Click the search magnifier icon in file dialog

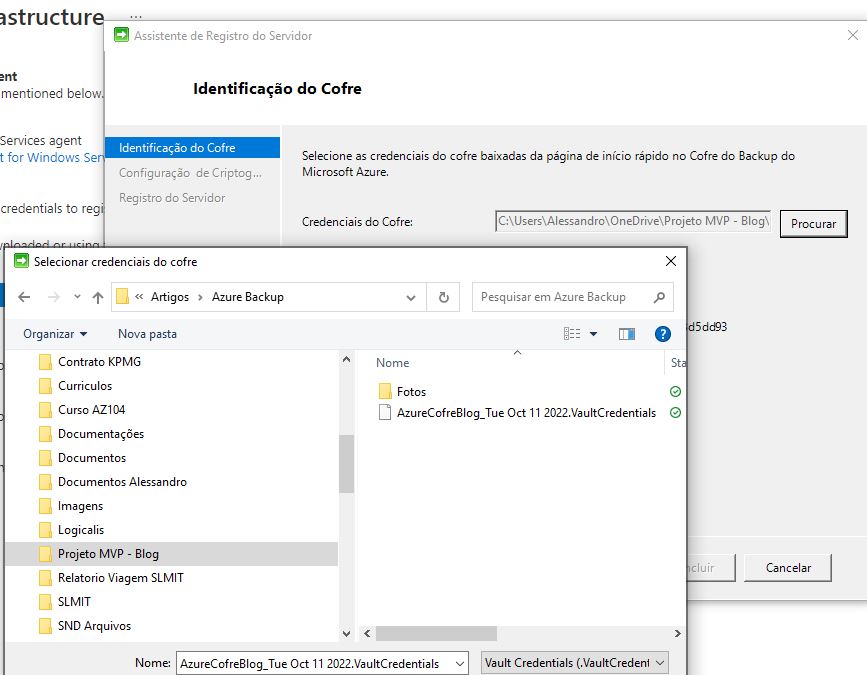[659, 297]
